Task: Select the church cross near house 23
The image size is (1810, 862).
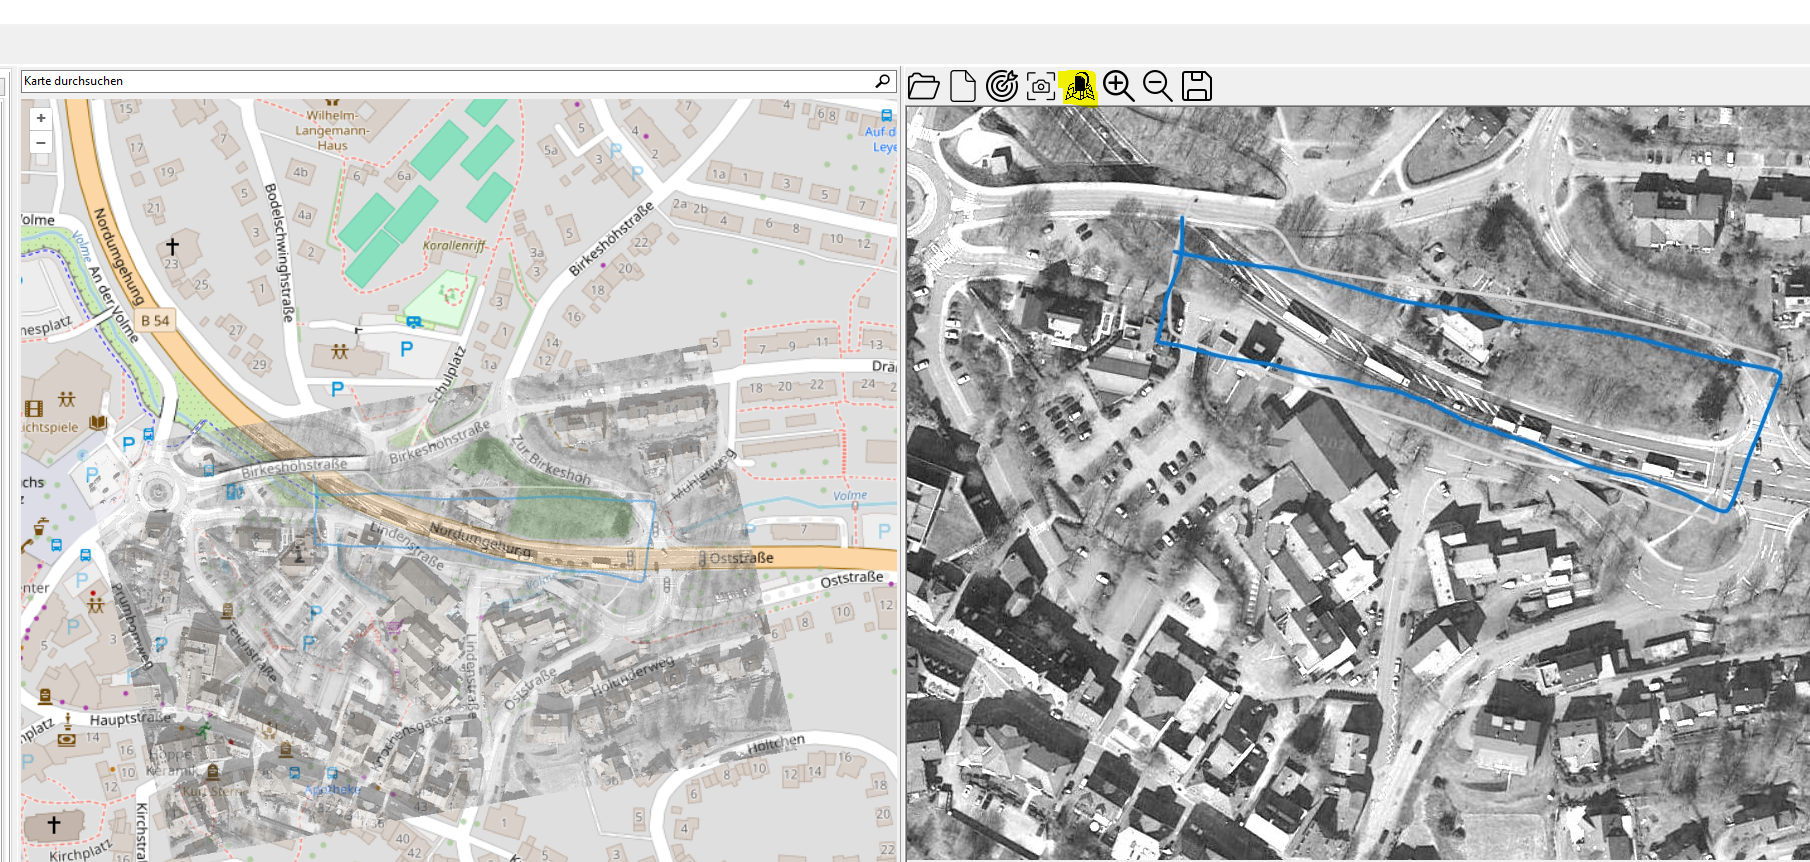Action: point(172,245)
